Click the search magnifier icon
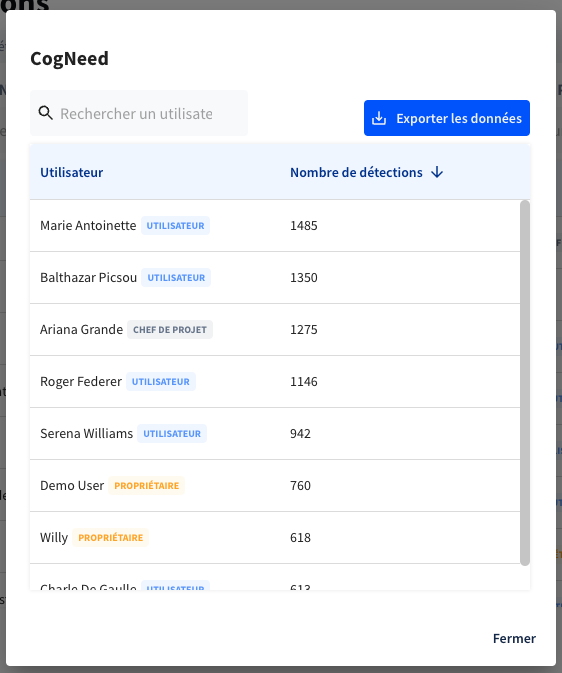 pos(46,113)
